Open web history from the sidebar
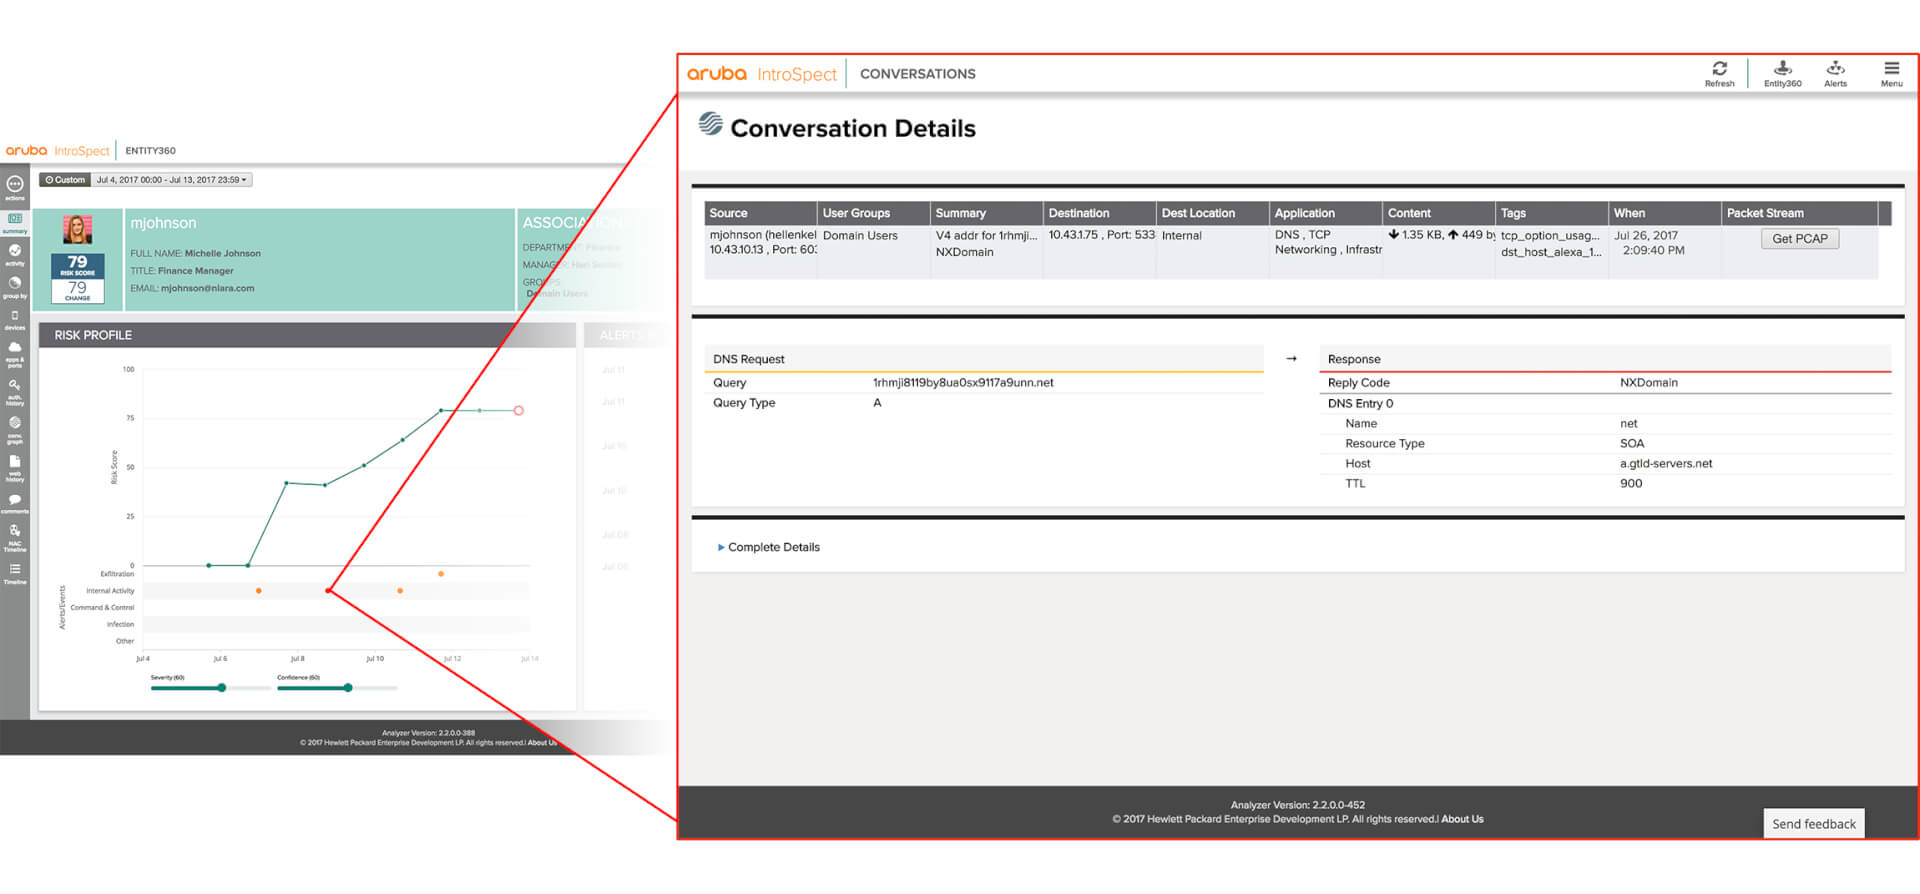 coord(15,465)
